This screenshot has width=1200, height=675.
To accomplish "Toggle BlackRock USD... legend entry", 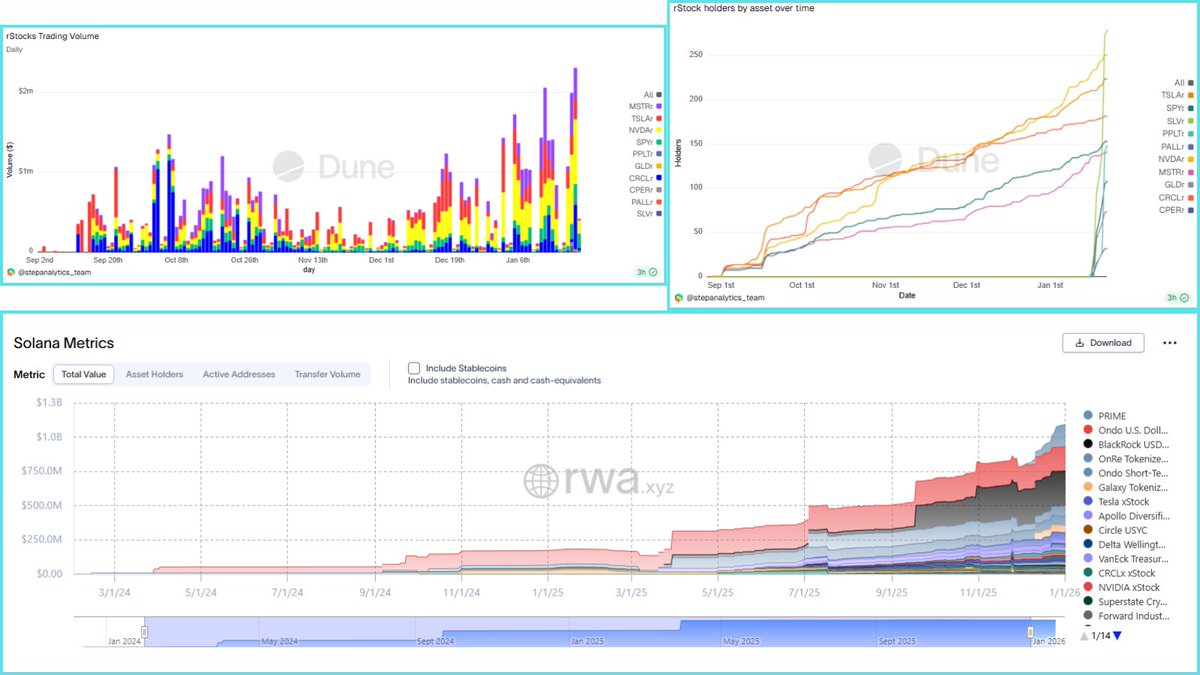I will click(1124, 444).
